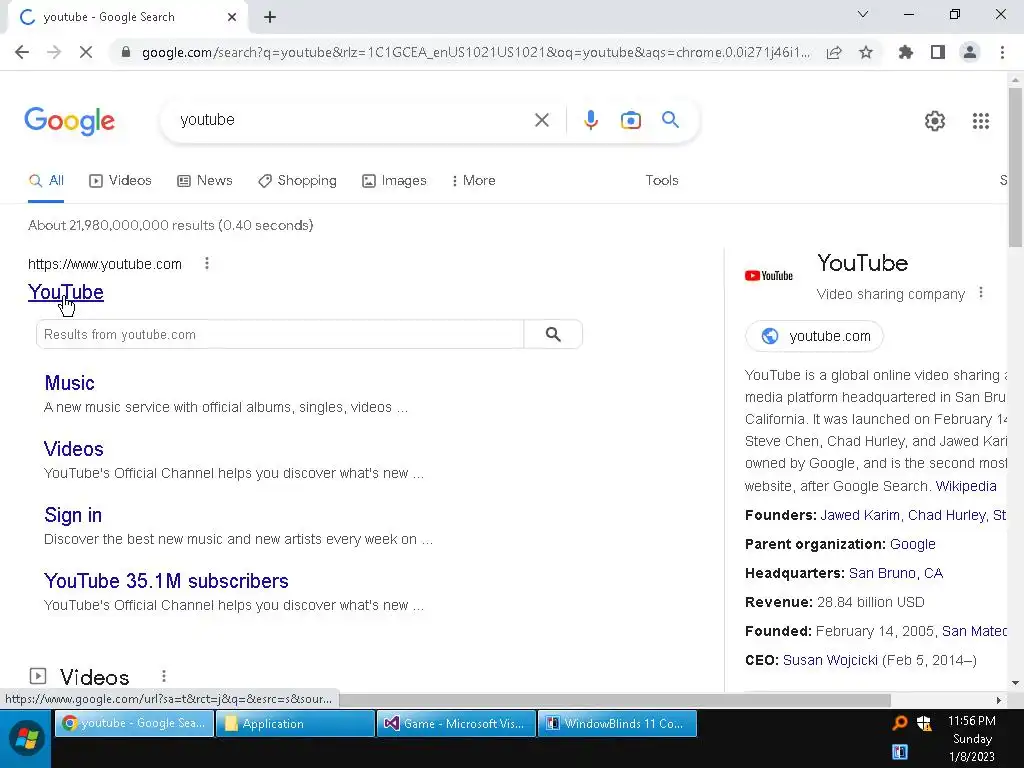Image resolution: width=1024 pixels, height=768 pixels.
Task: Bookmark this page with the star icon
Action: pos(866,52)
